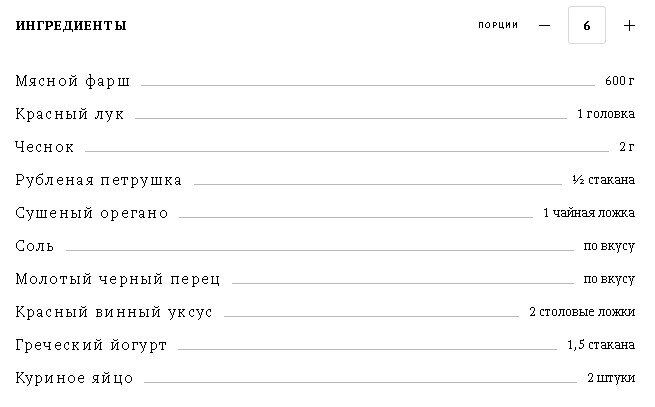Open the Рубленая петрушка ingredient

[x=99, y=180]
